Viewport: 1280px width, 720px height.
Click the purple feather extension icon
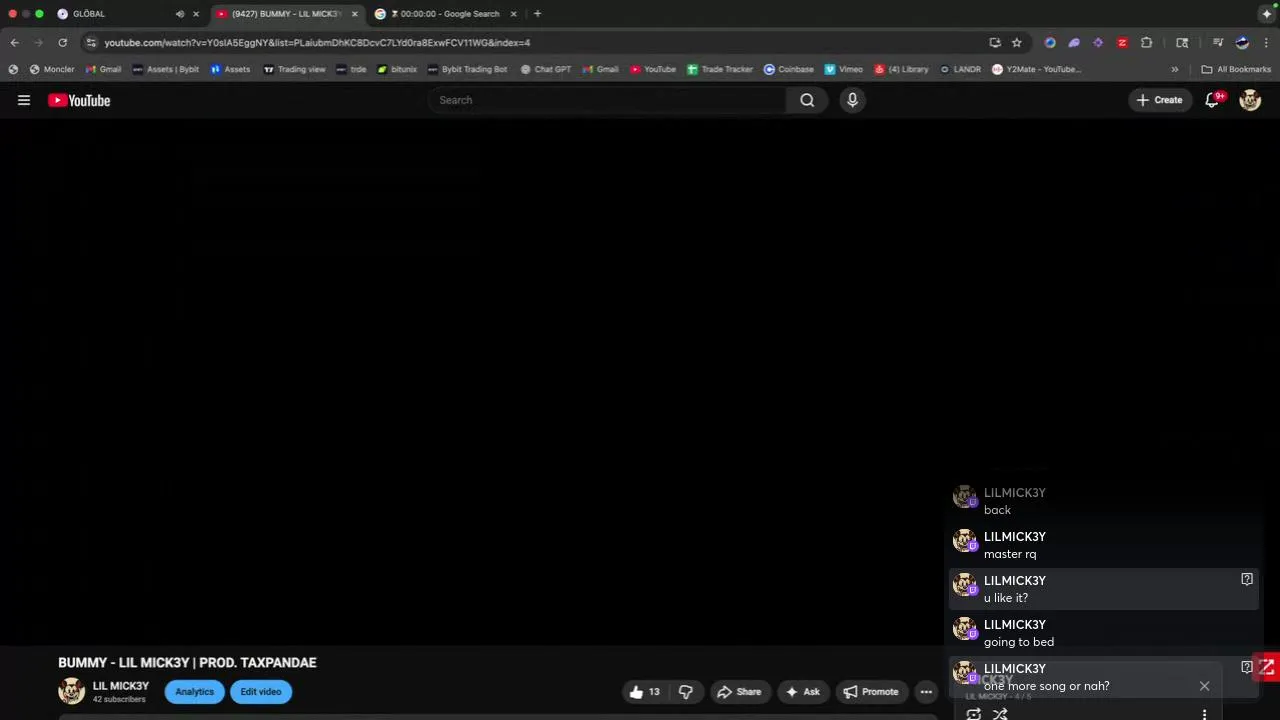[x=1074, y=43]
